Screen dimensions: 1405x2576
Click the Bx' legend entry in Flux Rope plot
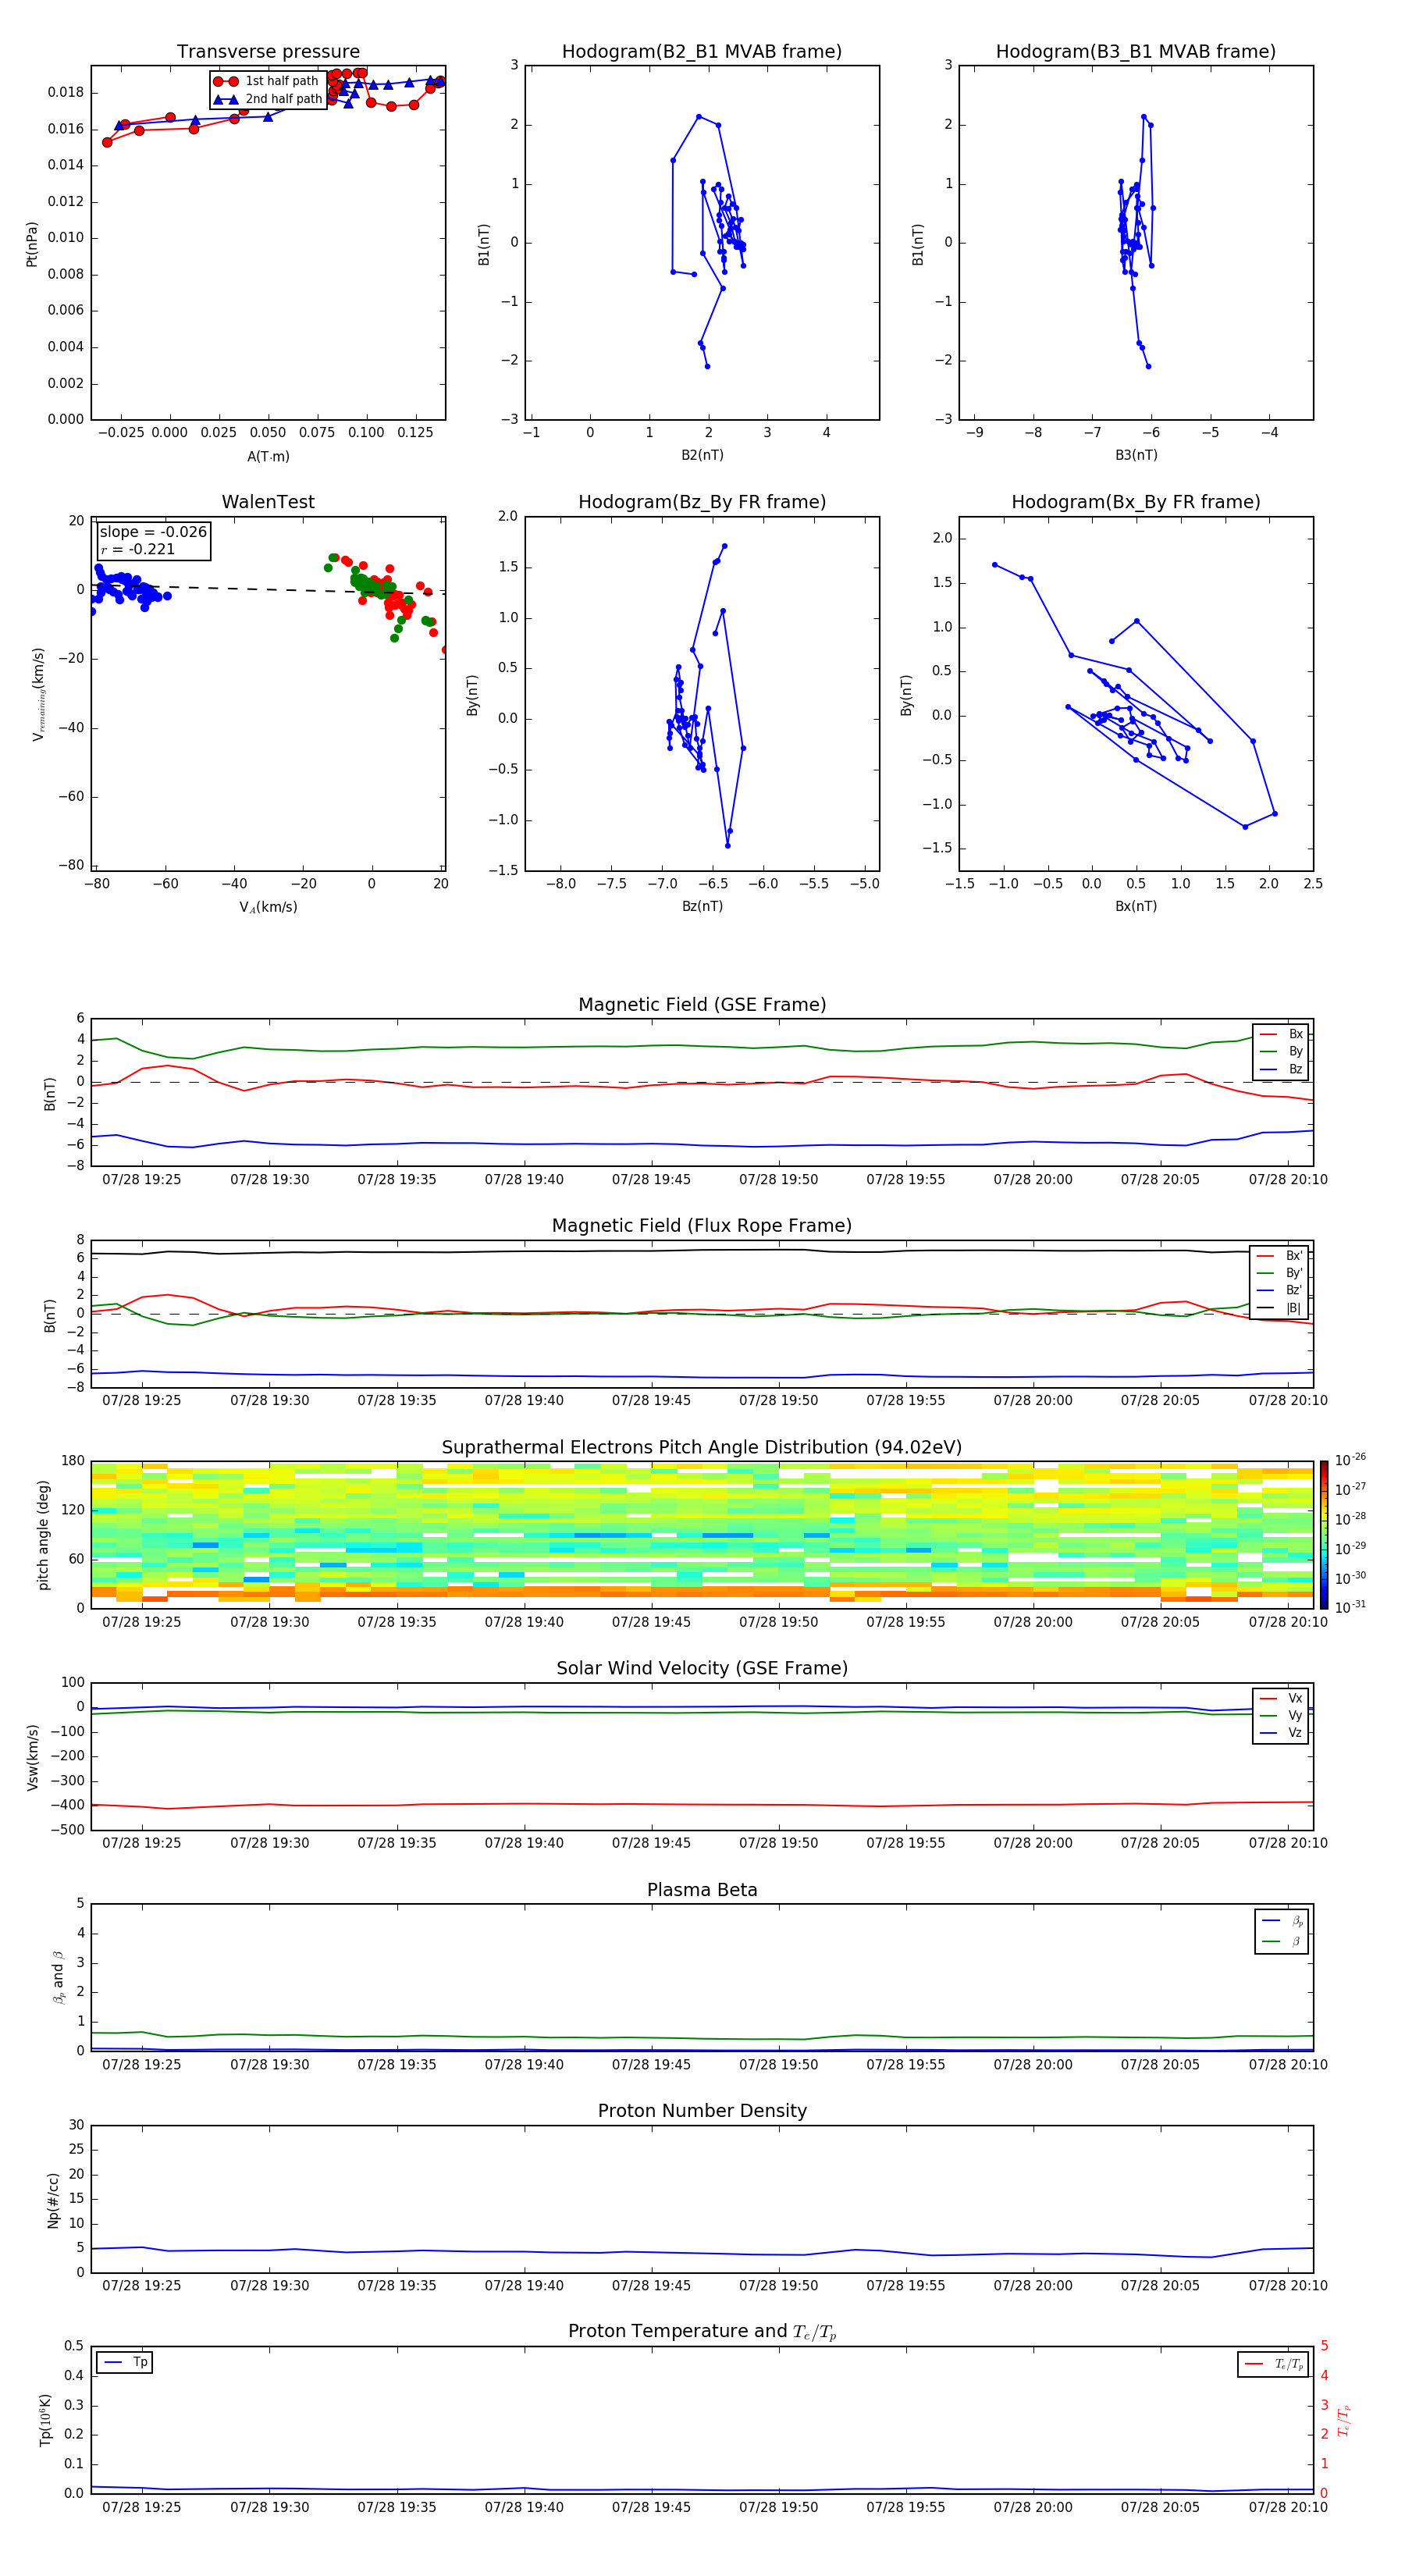point(1279,1256)
